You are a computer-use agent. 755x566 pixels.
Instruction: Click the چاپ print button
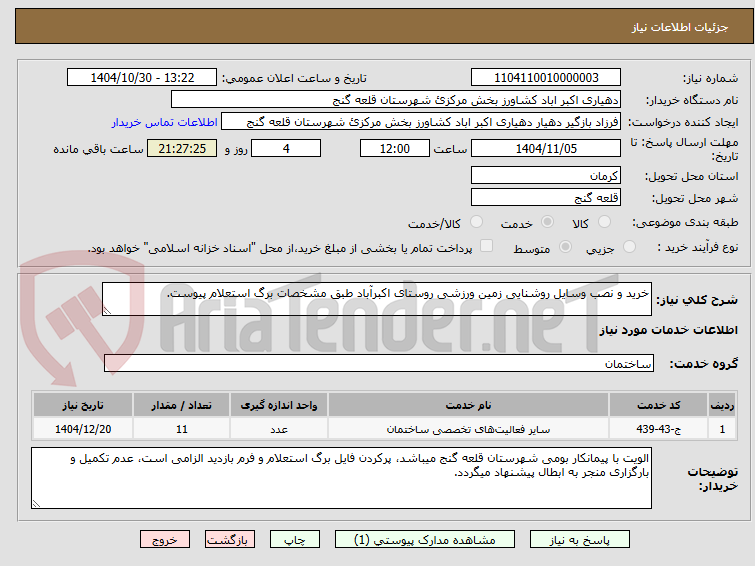point(295,540)
